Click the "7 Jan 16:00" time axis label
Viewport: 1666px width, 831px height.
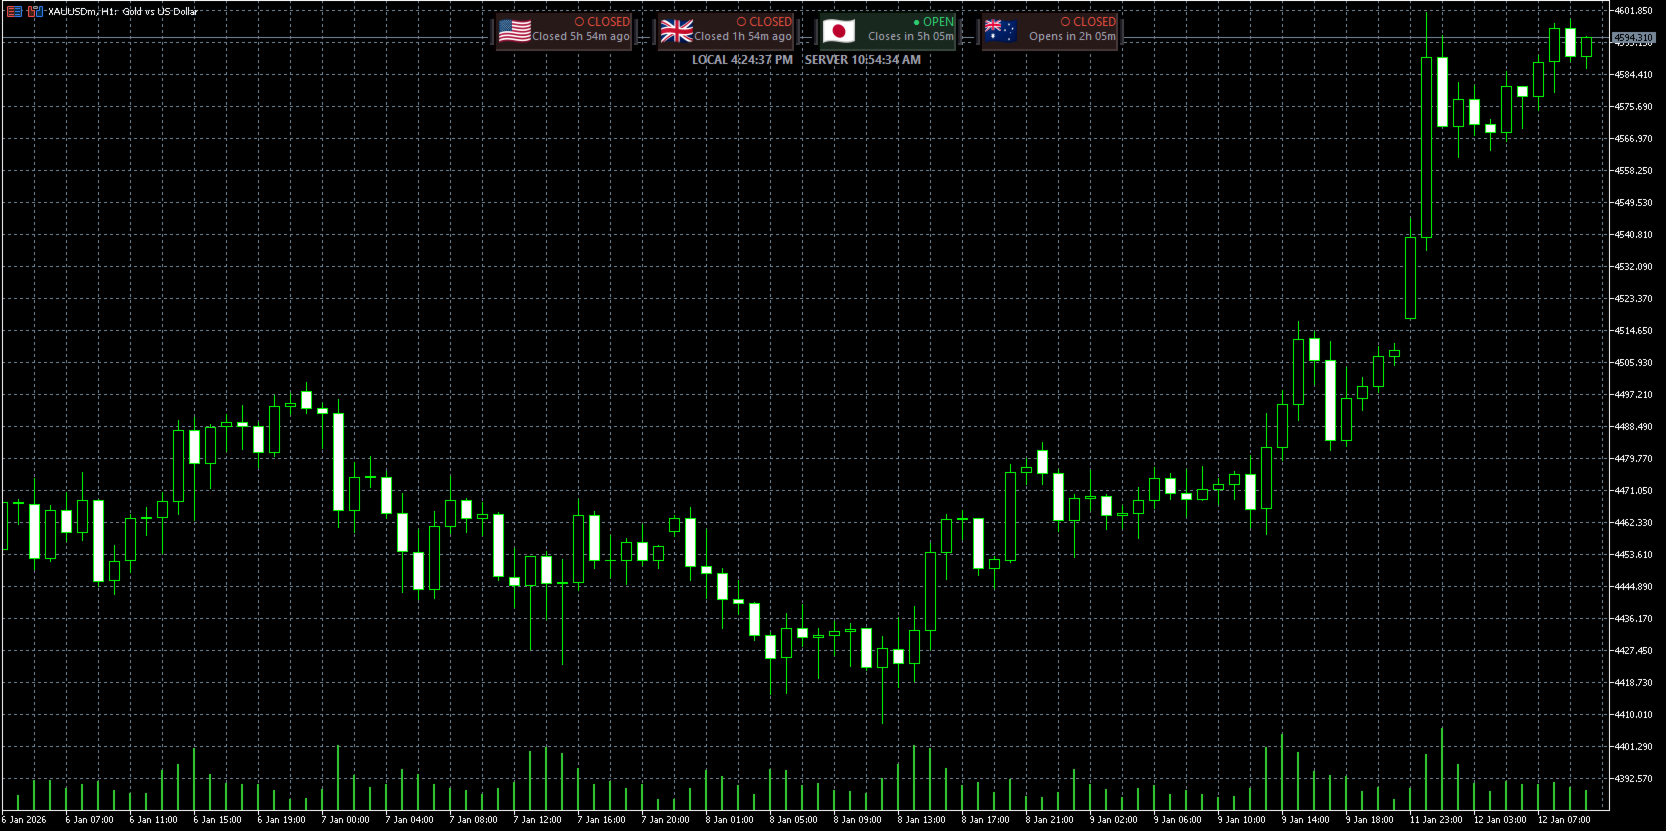pos(601,820)
